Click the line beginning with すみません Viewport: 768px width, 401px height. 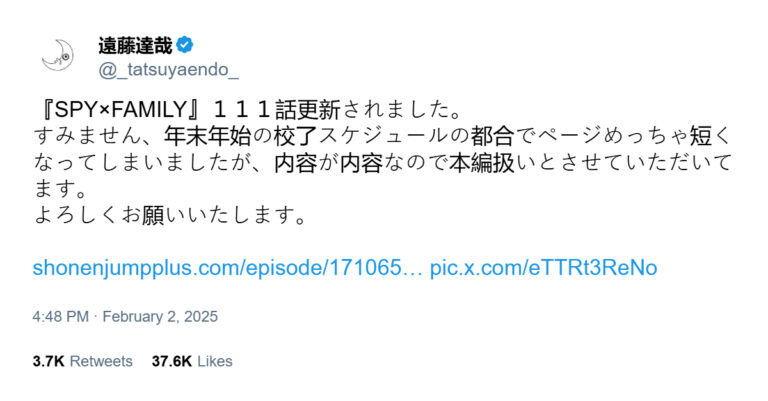point(382,136)
